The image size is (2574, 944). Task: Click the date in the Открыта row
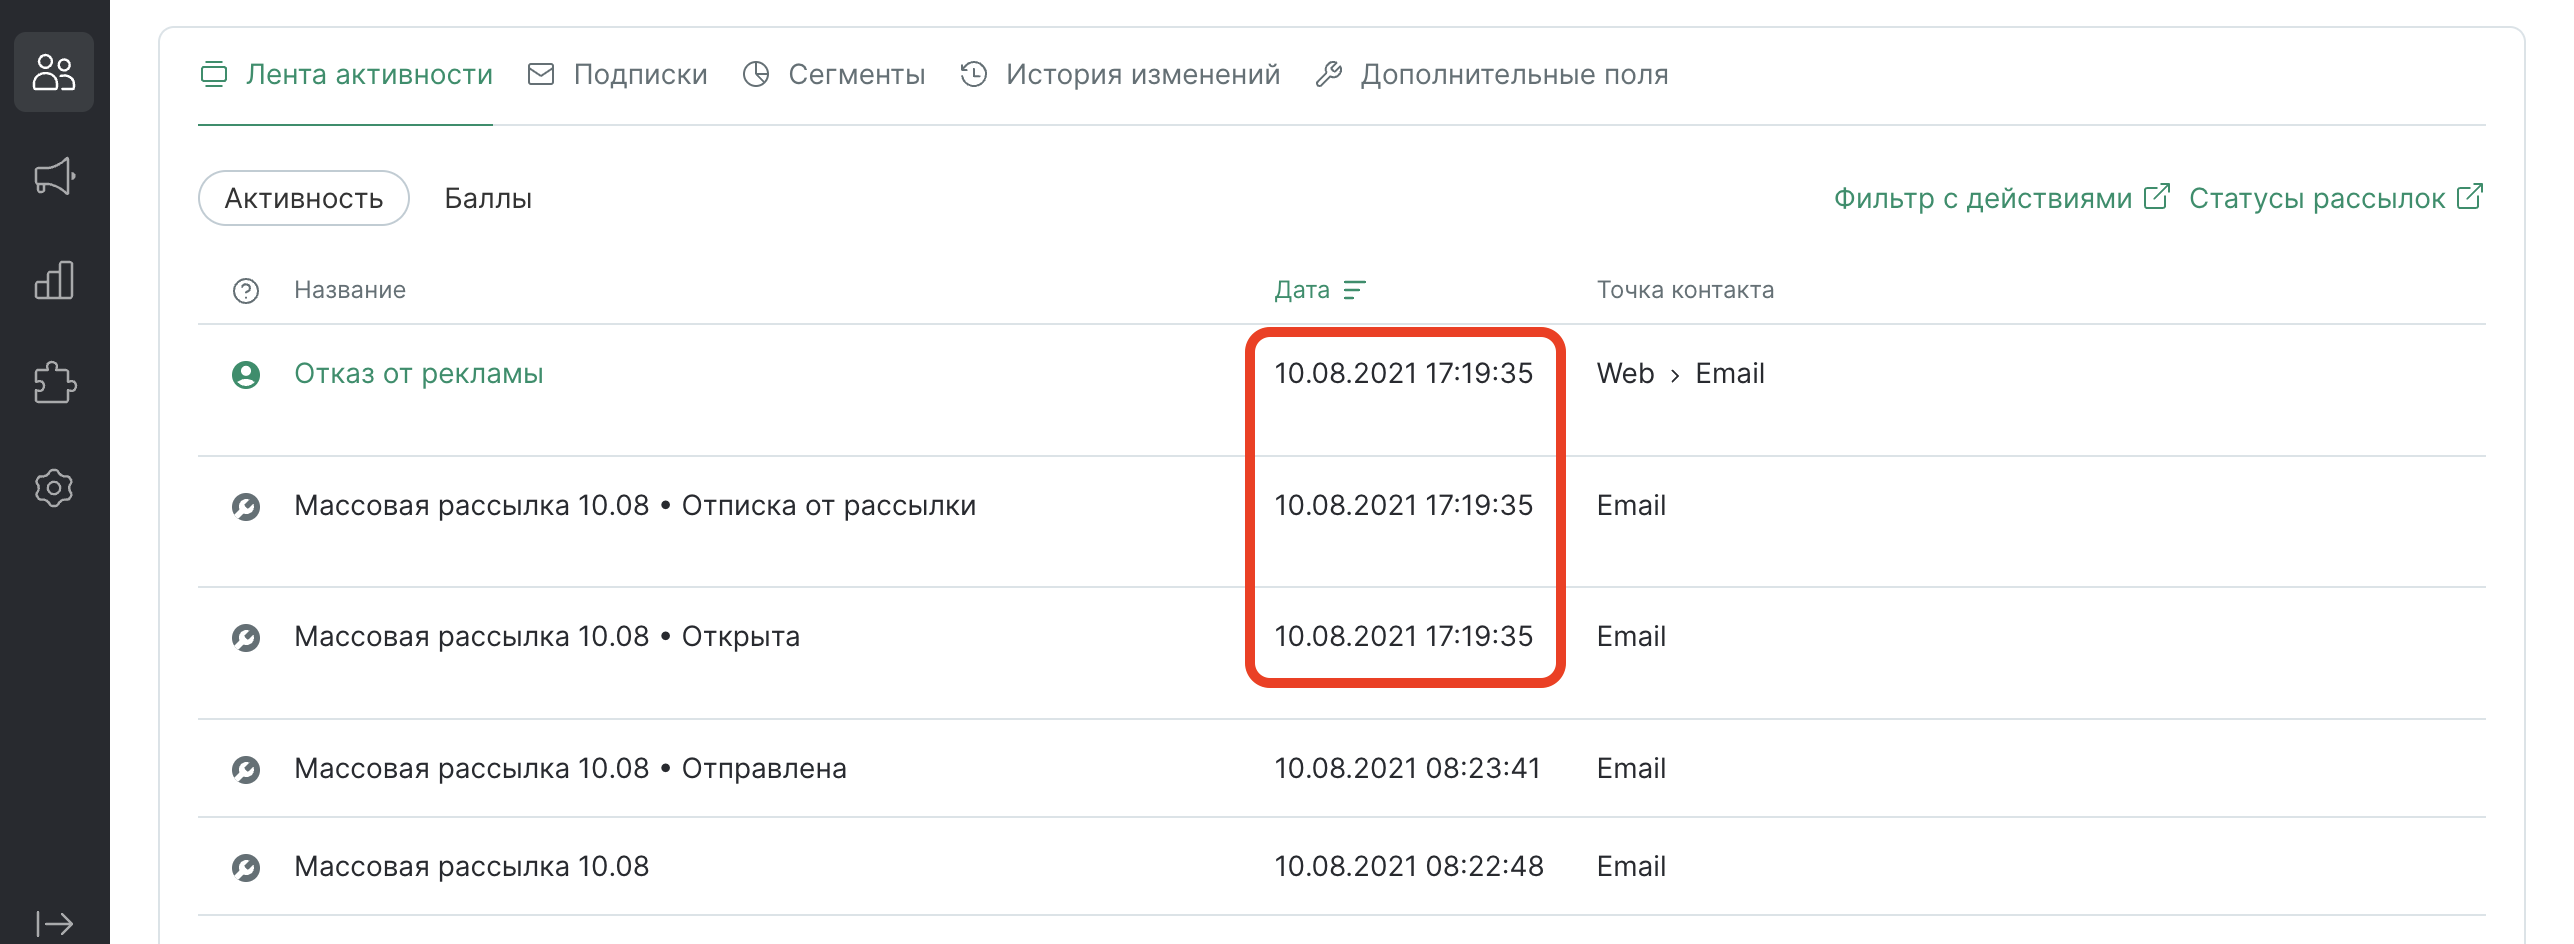(1403, 636)
